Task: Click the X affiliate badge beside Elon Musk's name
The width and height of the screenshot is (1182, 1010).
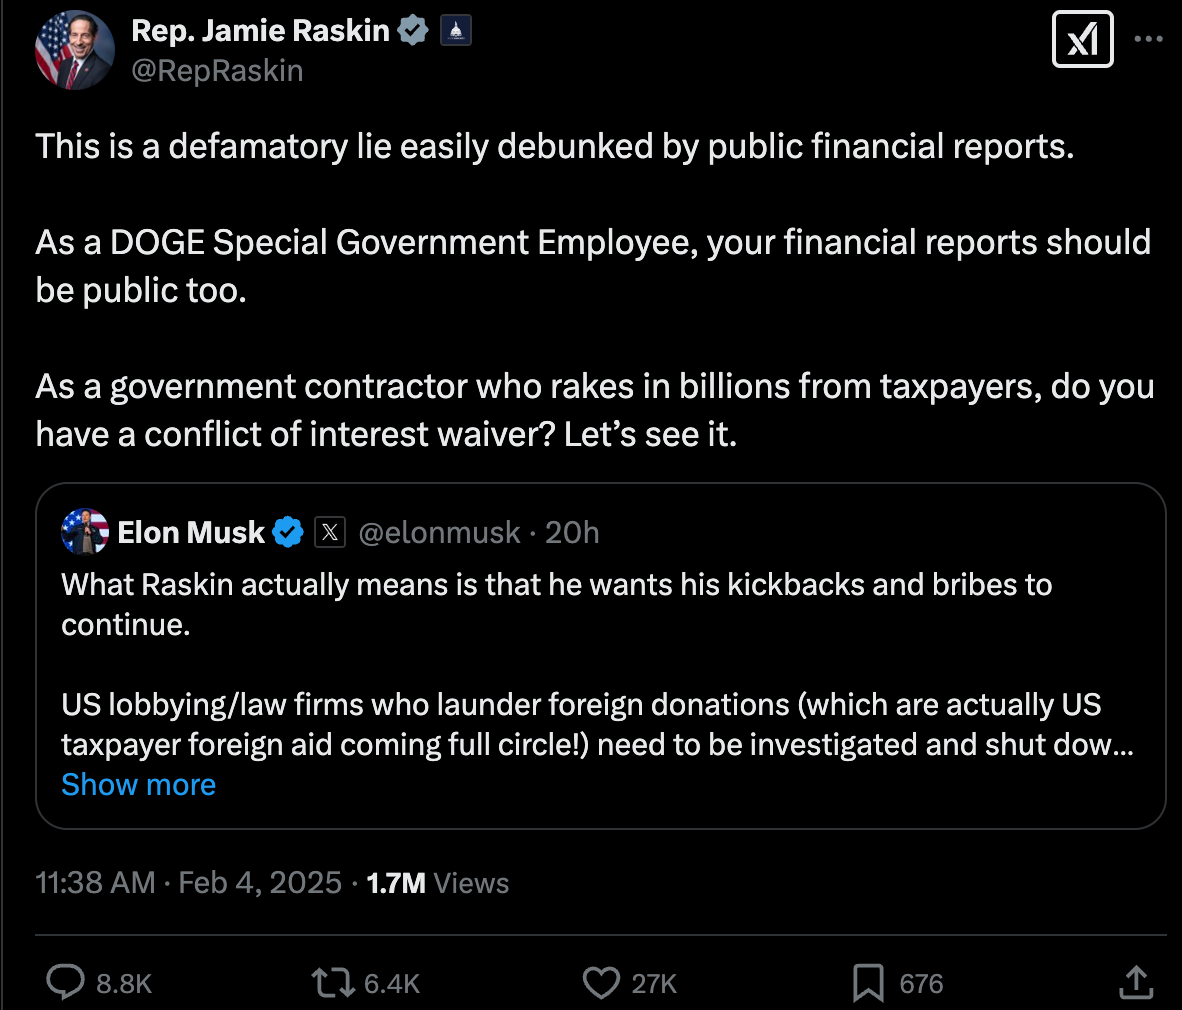Action: [x=330, y=532]
